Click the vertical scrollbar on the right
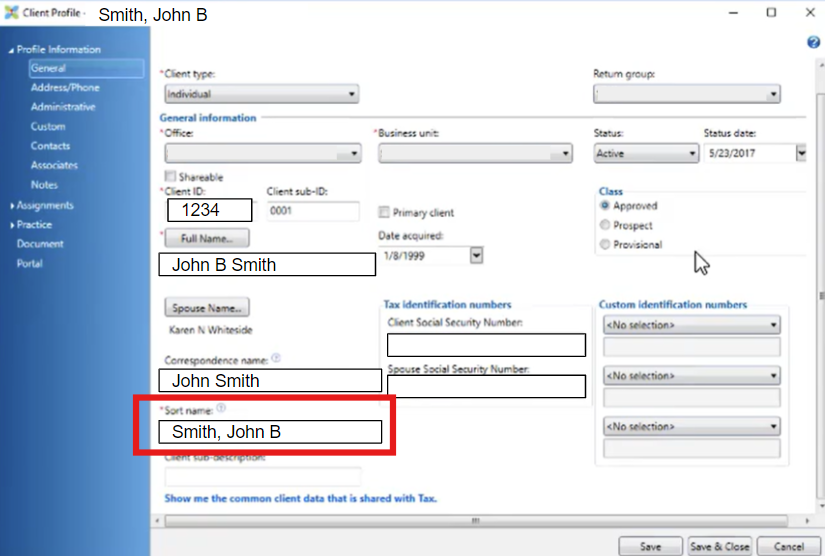The width and height of the screenshot is (825, 556). (x=821, y=295)
